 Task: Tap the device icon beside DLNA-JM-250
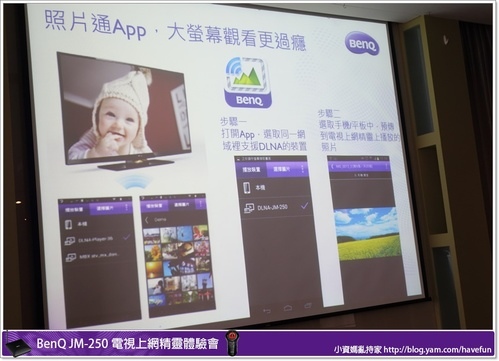249,208
